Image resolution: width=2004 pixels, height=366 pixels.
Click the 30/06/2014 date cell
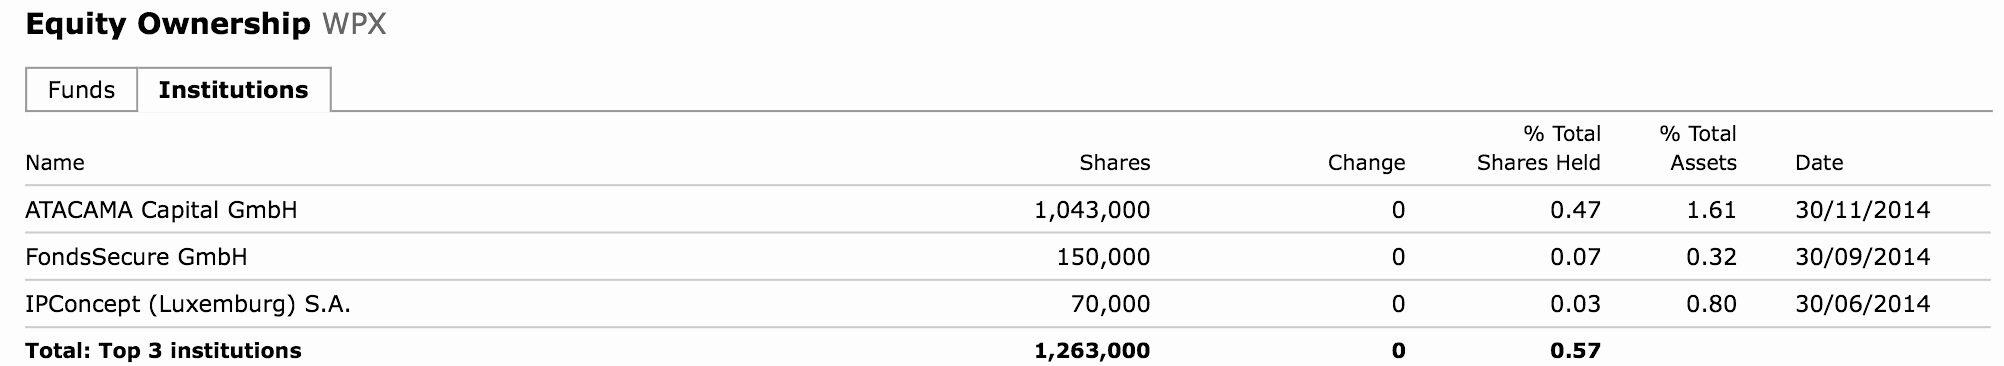pyautogui.click(x=1863, y=304)
